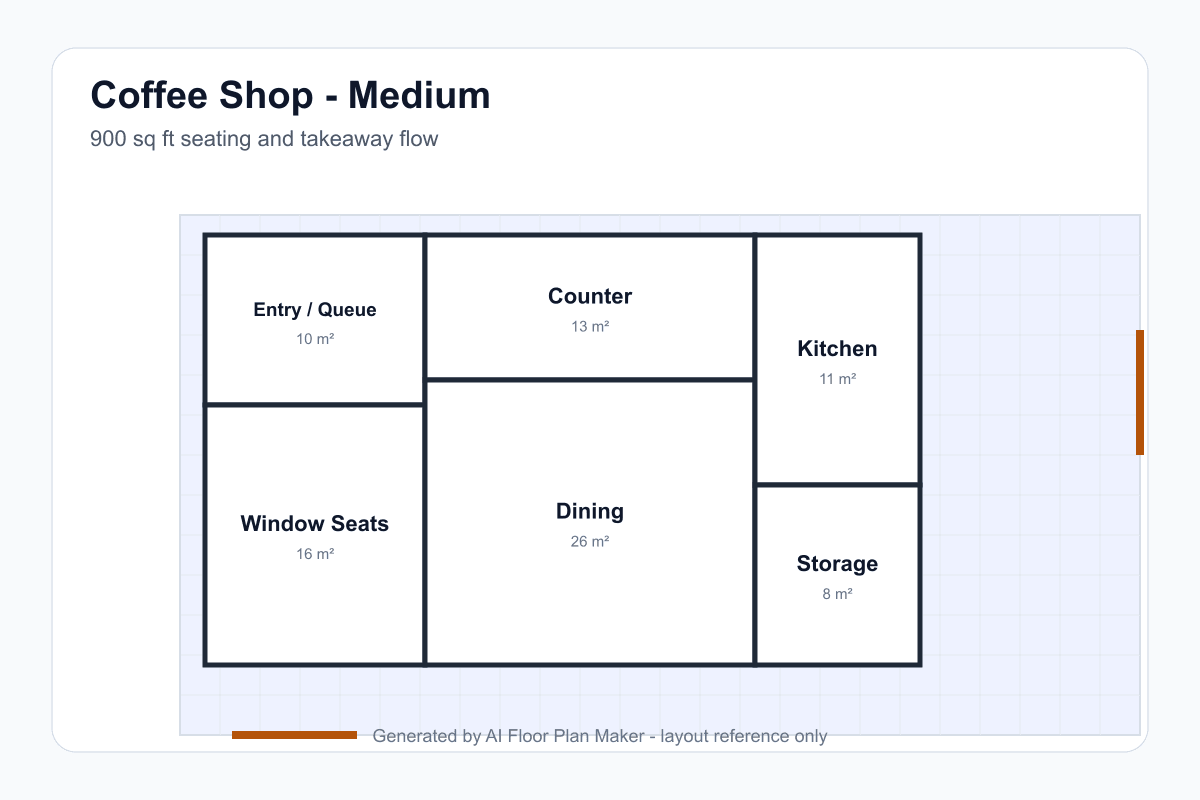1200x800 pixels.
Task: Click the wall between Counter and Dining
Action: 590,380
